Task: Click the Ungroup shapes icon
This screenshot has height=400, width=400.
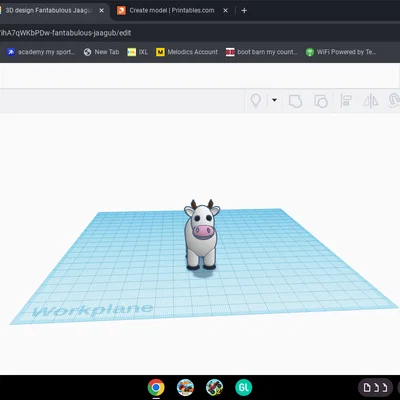Action: tap(321, 101)
